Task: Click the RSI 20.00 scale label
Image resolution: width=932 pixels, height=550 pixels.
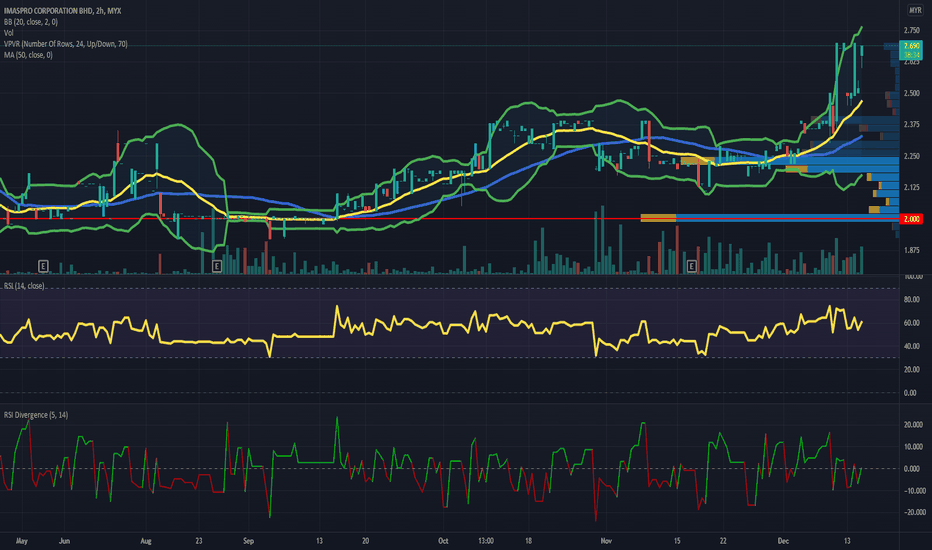Action: (912, 369)
